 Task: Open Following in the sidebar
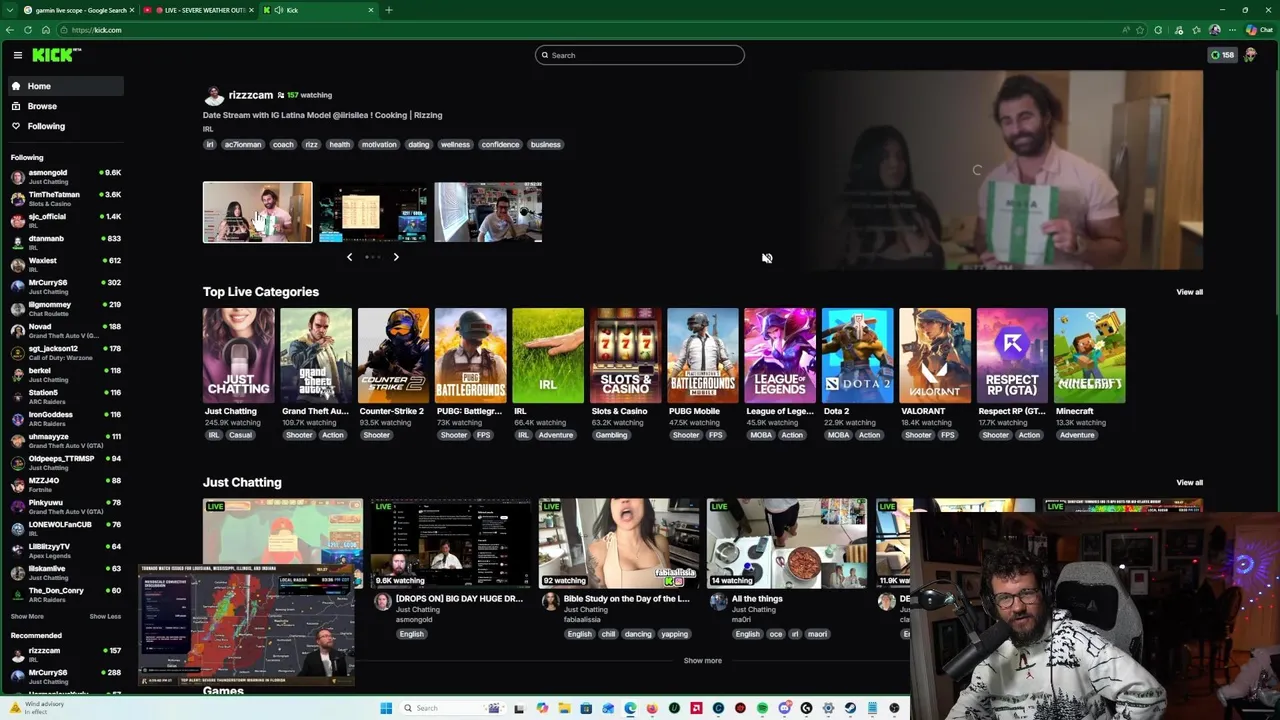pos(66,126)
